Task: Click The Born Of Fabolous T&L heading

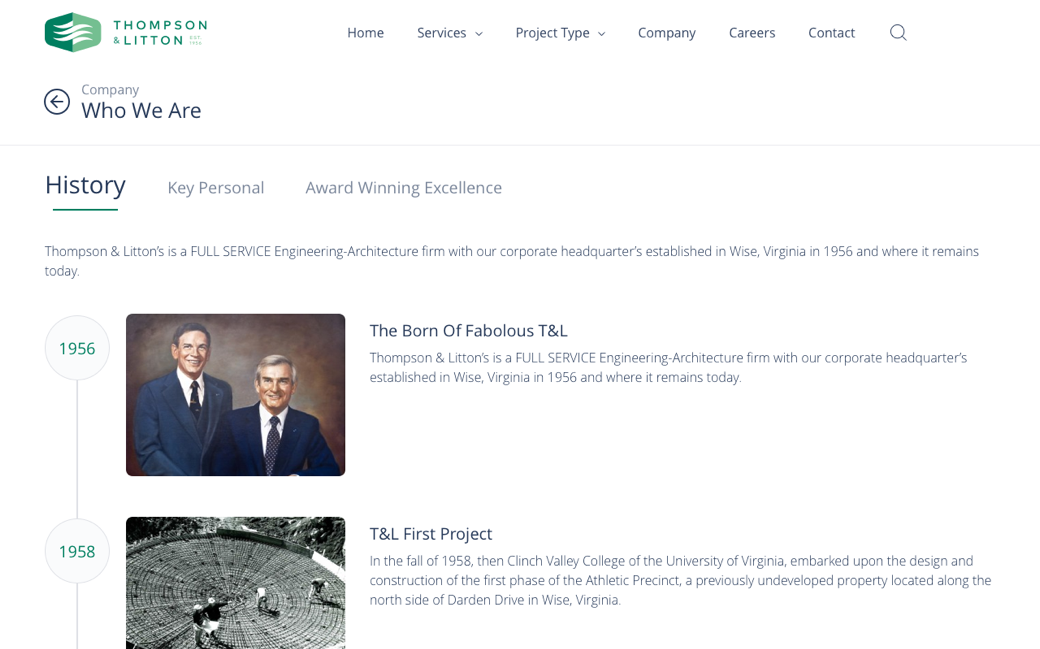Action: [x=468, y=330]
